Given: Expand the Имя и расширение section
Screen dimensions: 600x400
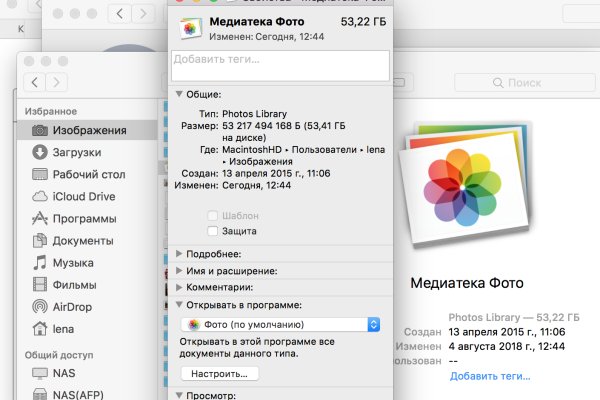Looking at the screenshot, I should (179, 271).
